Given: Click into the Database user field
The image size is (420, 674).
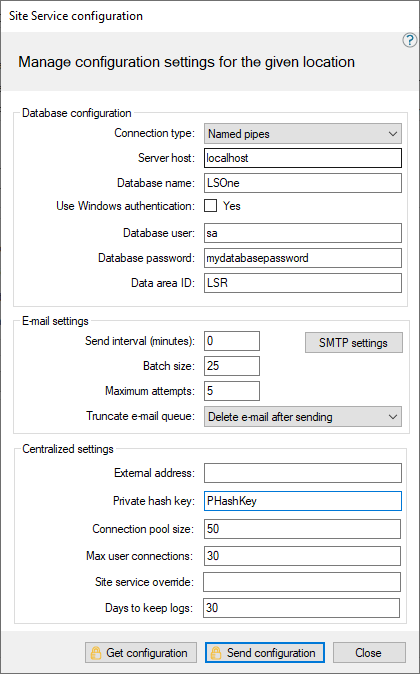Looking at the screenshot, I should [303, 233].
